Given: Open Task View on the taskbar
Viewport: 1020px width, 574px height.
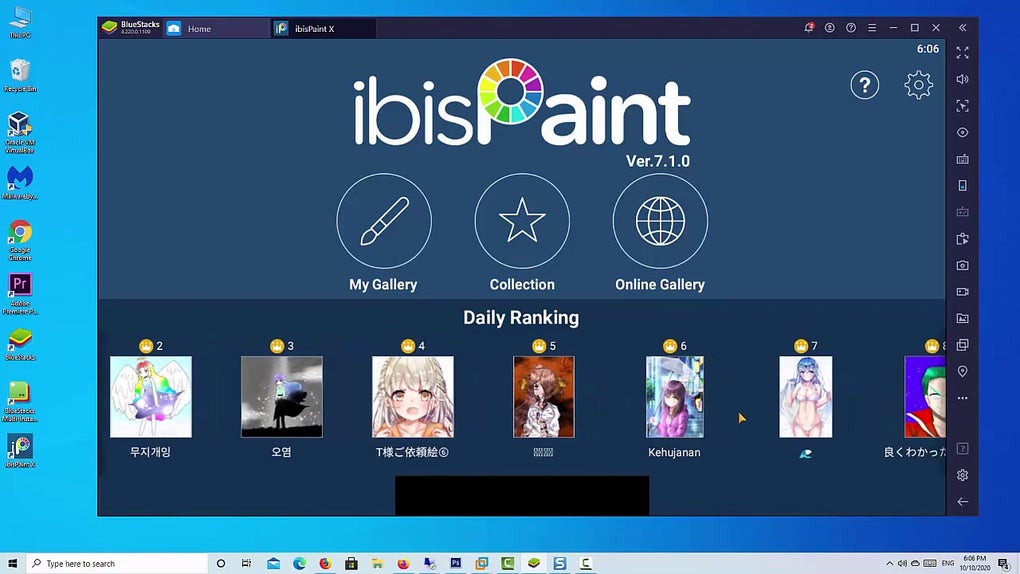Looking at the screenshot, I should (247, 564).
